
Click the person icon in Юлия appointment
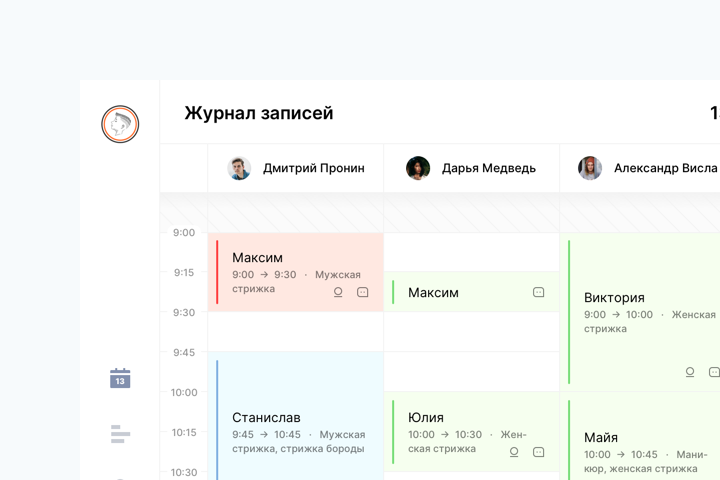tap(514, 452)
